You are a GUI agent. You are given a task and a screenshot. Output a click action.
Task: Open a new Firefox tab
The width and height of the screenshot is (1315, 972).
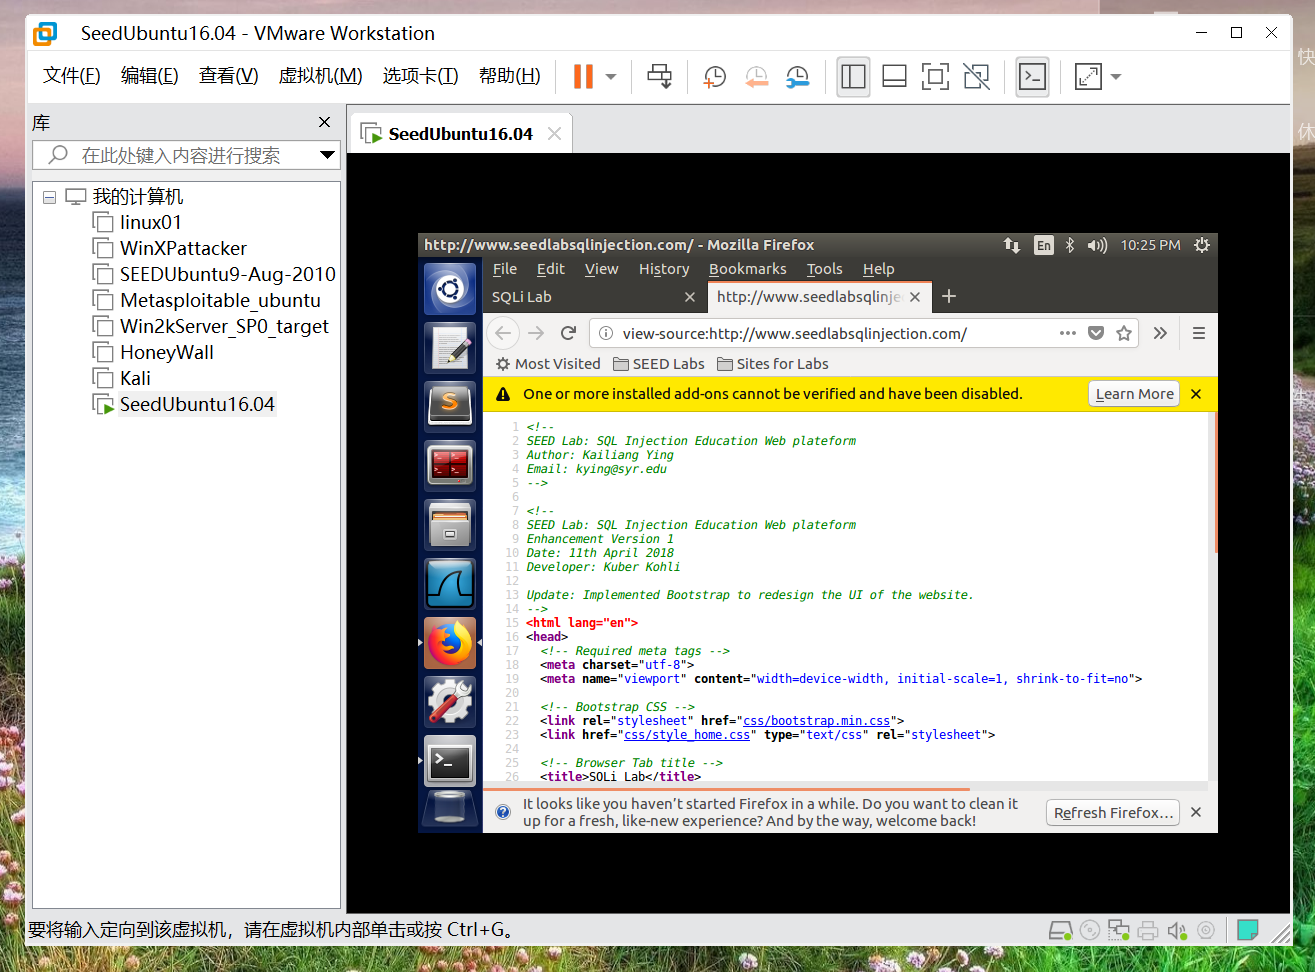click(949, 296)
